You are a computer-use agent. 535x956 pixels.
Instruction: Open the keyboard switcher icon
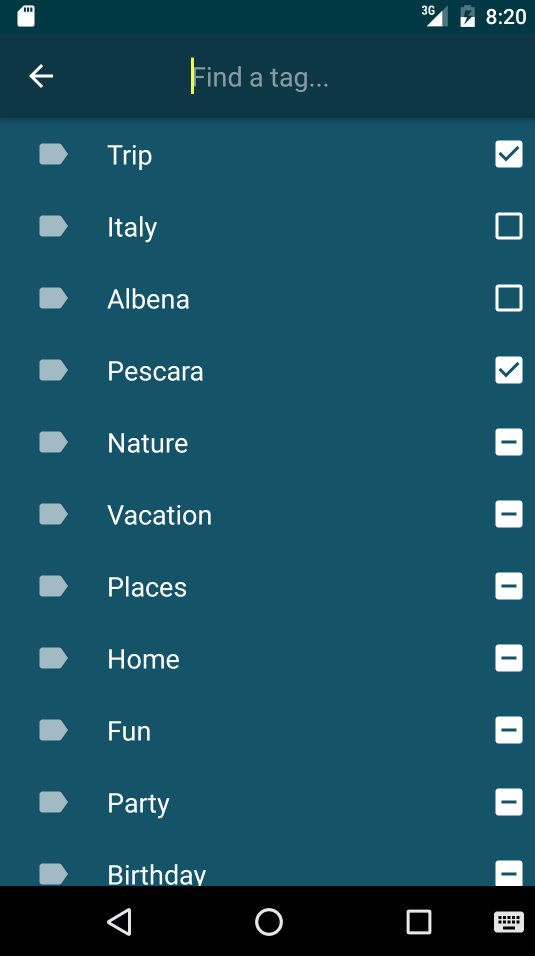pyautogui.click(x=509, y=922)
